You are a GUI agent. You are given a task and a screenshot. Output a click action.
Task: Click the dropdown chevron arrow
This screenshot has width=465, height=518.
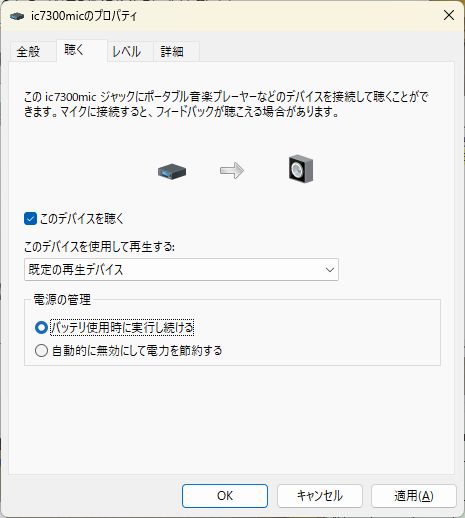[330, 270]
